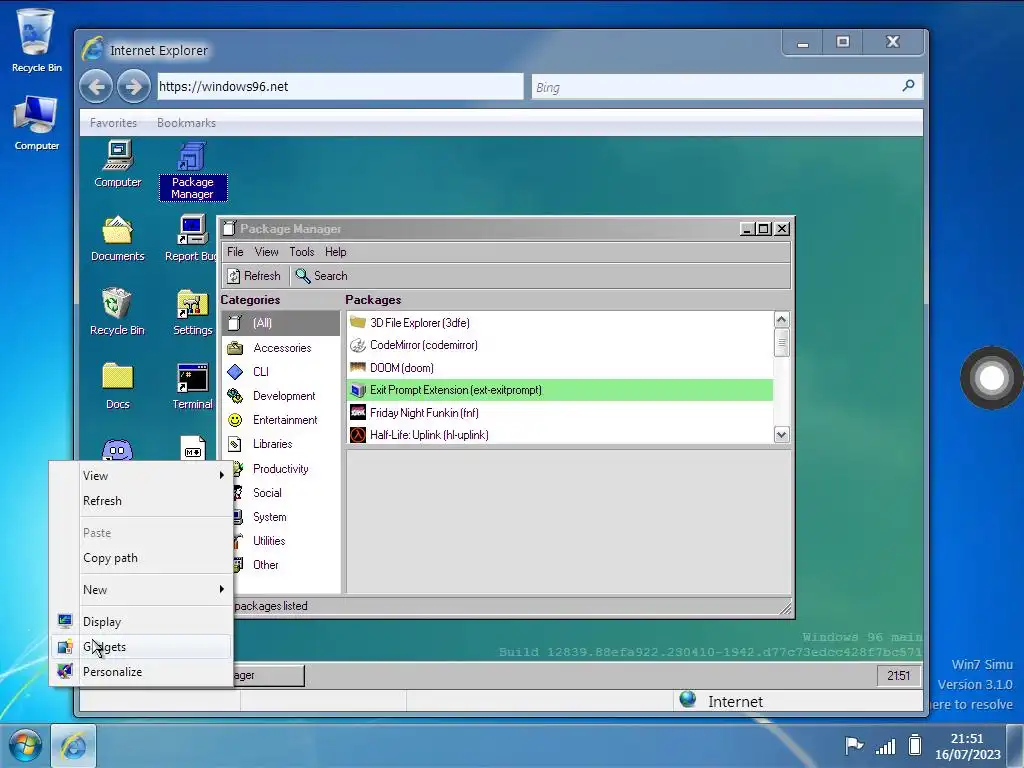The height and width of the screenshot is (768, 1024).
Task: Open the Settings shortcut icon
Action: coord(193,312)
